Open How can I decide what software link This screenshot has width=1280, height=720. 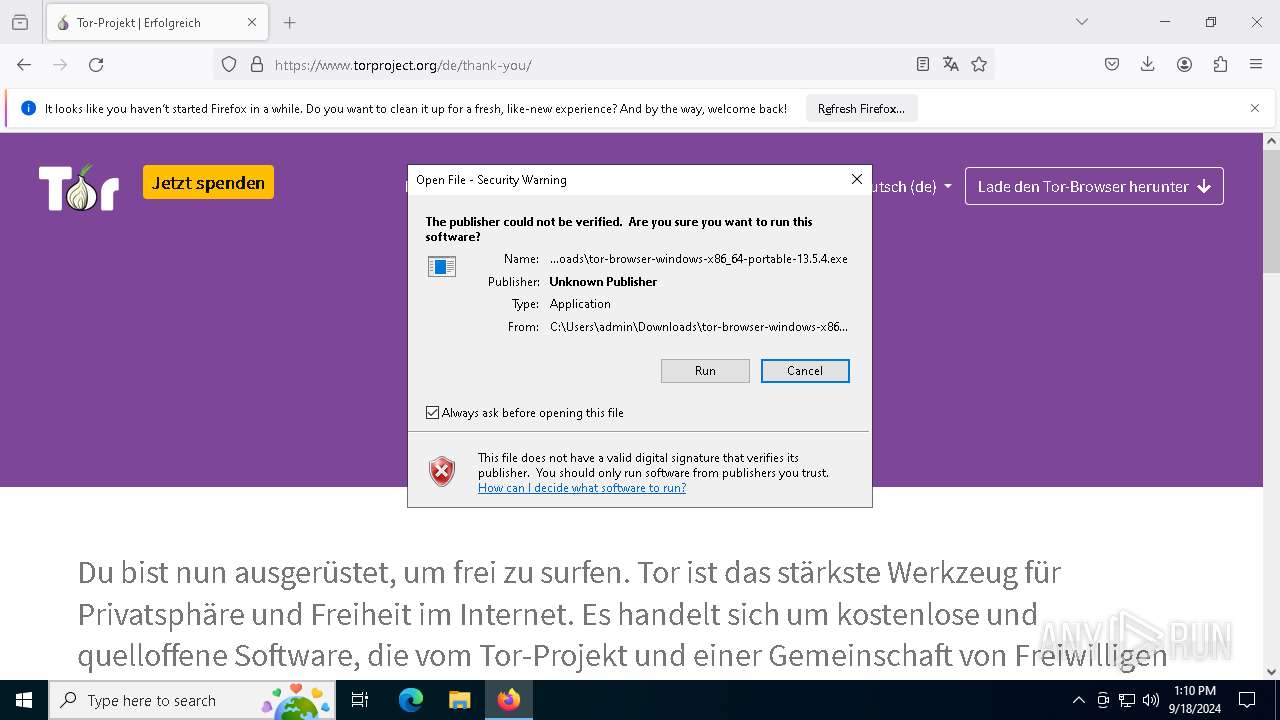pyautogui.click(x=582, y=488)
